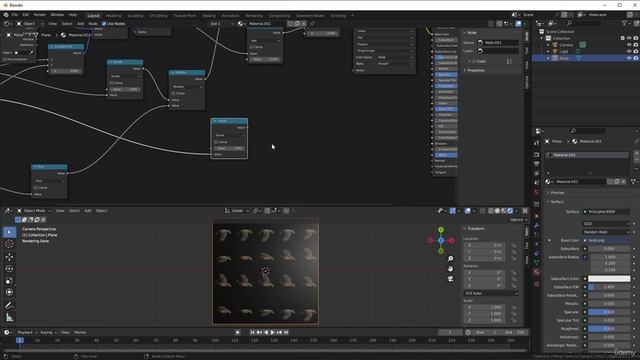Click the Subsurface Color white swatch
Viewport: 640px width, 360px height.
tap(609, 278)
